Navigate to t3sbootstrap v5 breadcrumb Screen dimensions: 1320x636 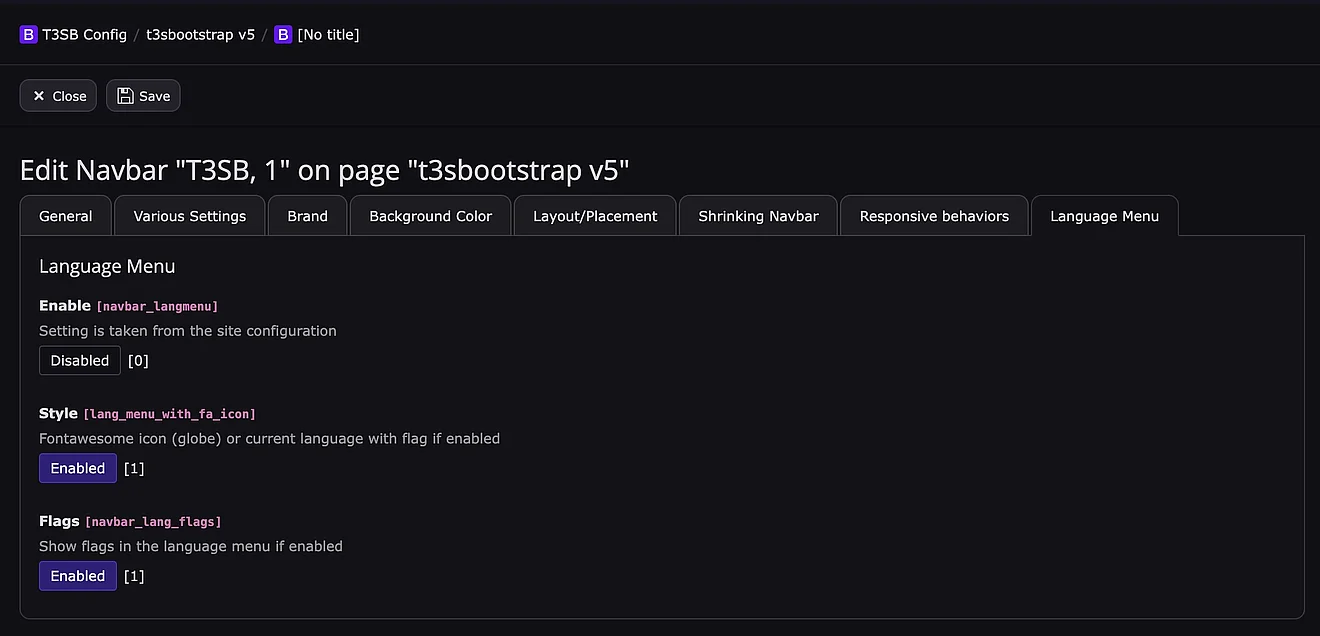(200, 35)
